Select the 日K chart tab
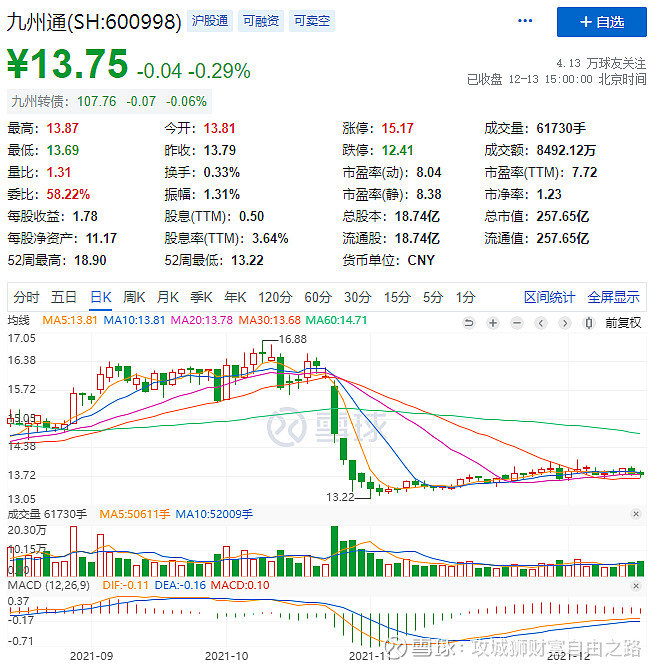Viewport: 661px width, 668px height. [101, 297]
